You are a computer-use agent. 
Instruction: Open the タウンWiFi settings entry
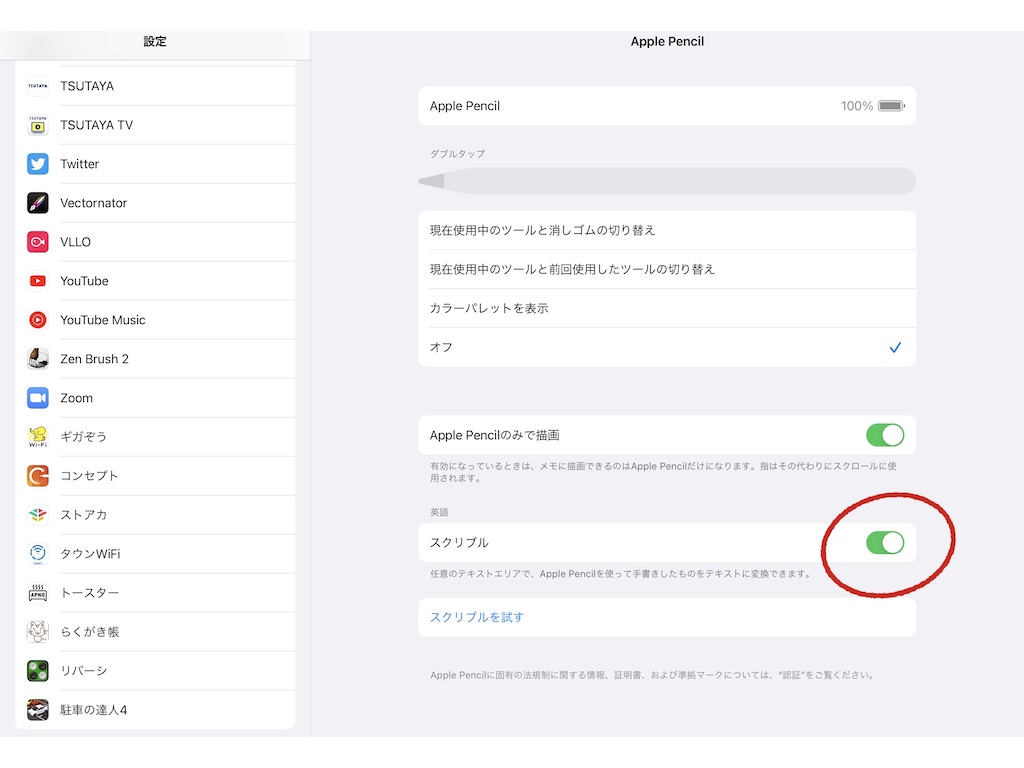[x=160, y=554]
